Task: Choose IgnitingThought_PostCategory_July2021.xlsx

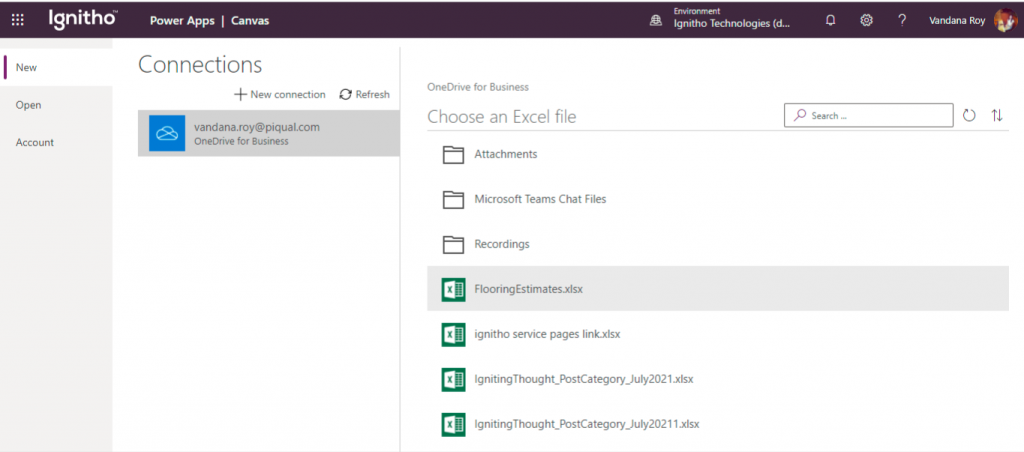Action: click(x=718, y=379)
